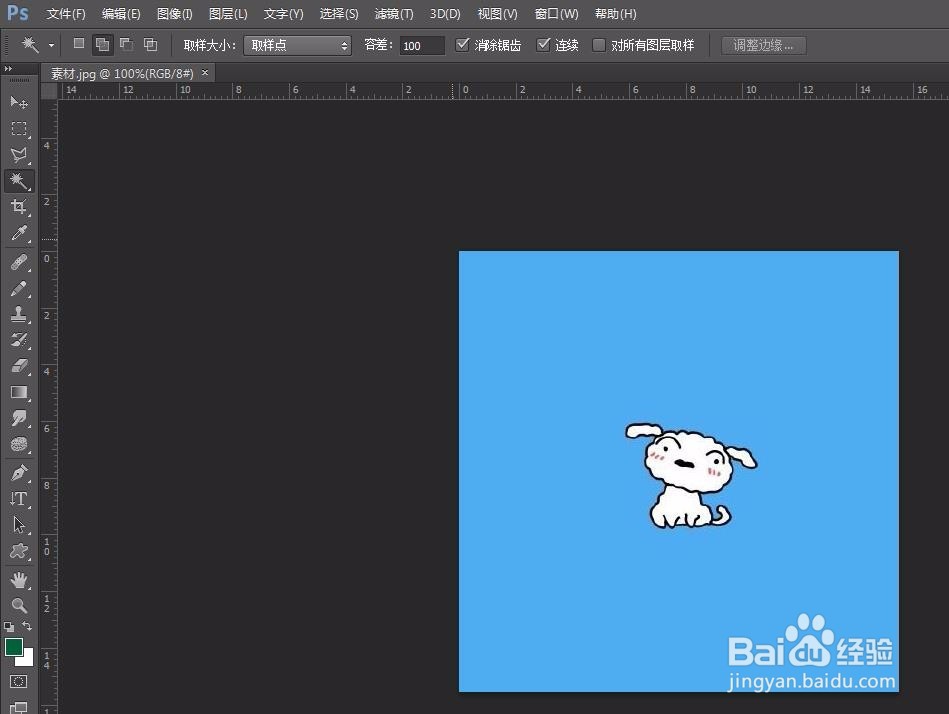Switch to the 素材.jpg document tab

point(122,73)
